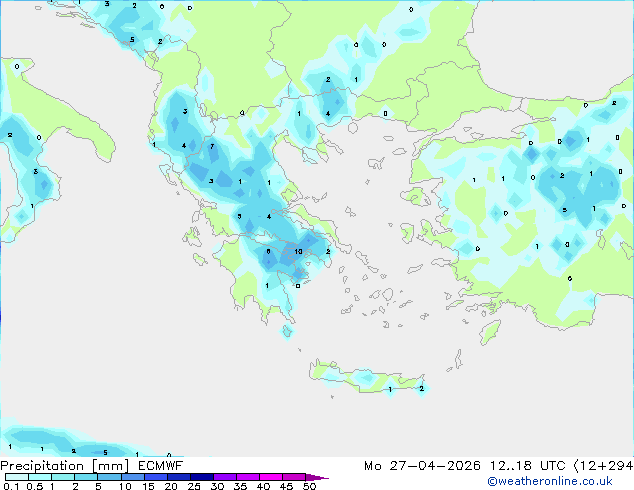Click the "15" legend scale label
Viewport: 634px width, 490px height.
[148, 486]
